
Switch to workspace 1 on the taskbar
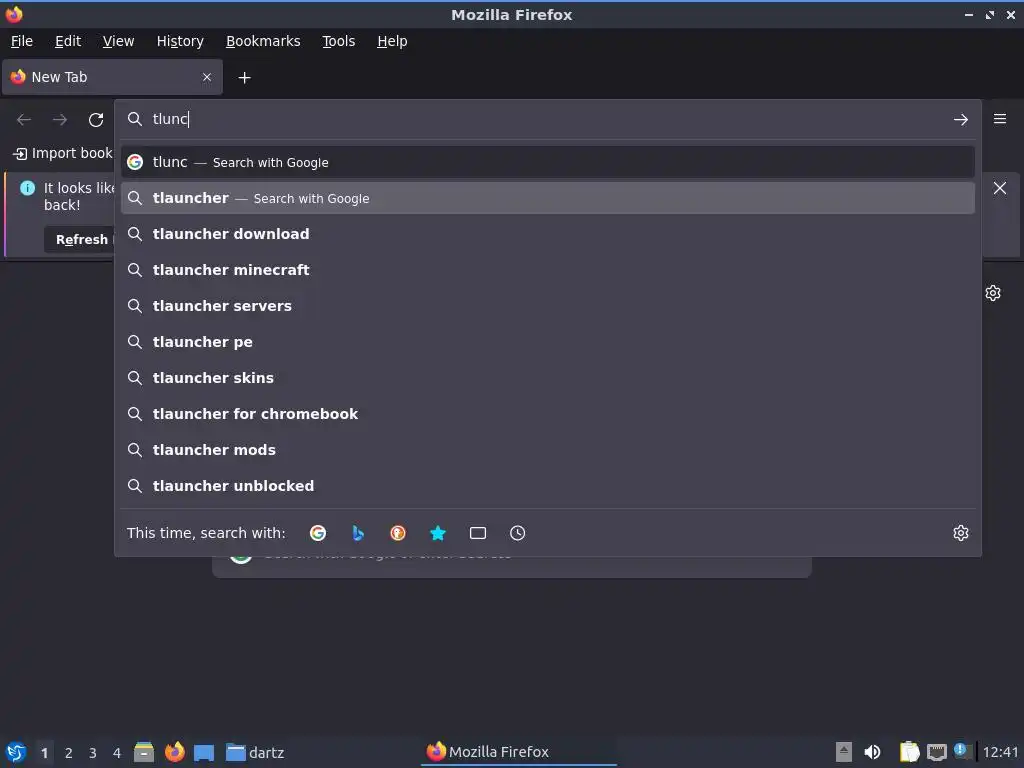pos(44,753)
